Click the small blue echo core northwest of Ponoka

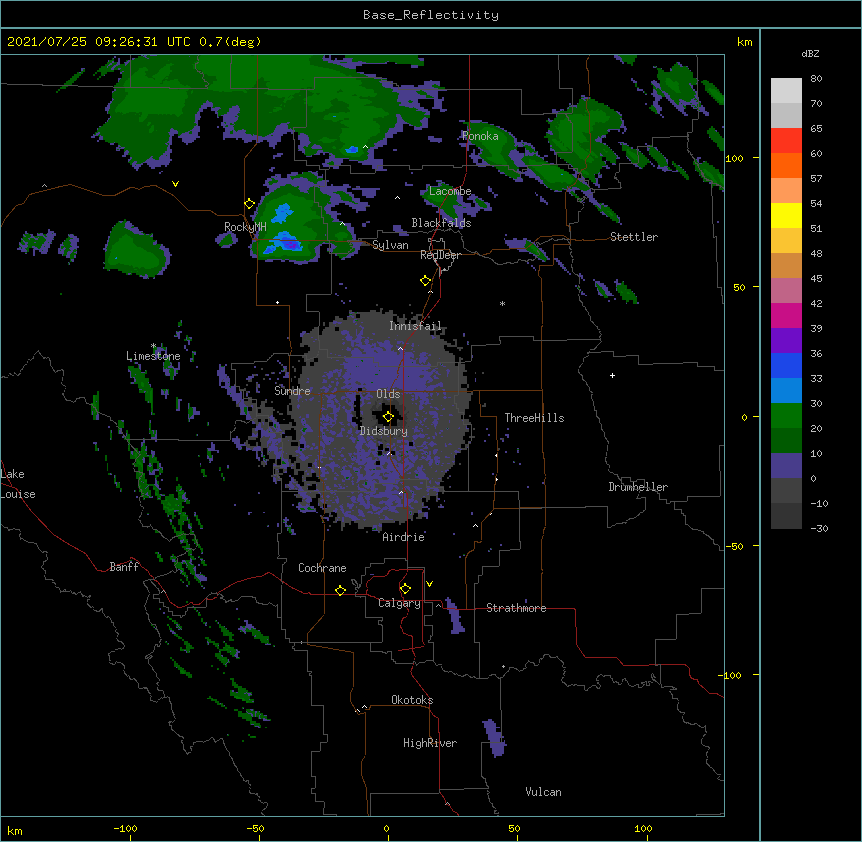pyautogui.click(x=352, y=149)
